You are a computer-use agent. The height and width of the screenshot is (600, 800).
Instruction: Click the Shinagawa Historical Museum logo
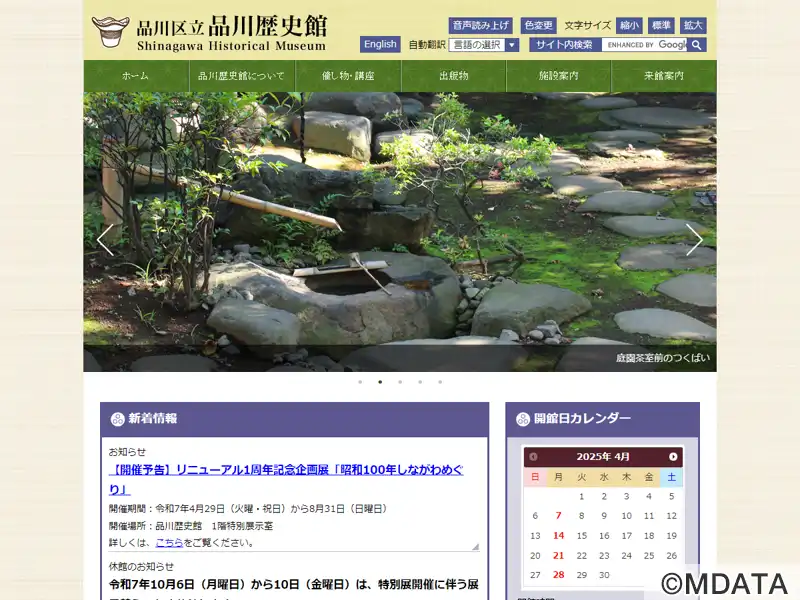pyautogui.click(x=209, y=33)
